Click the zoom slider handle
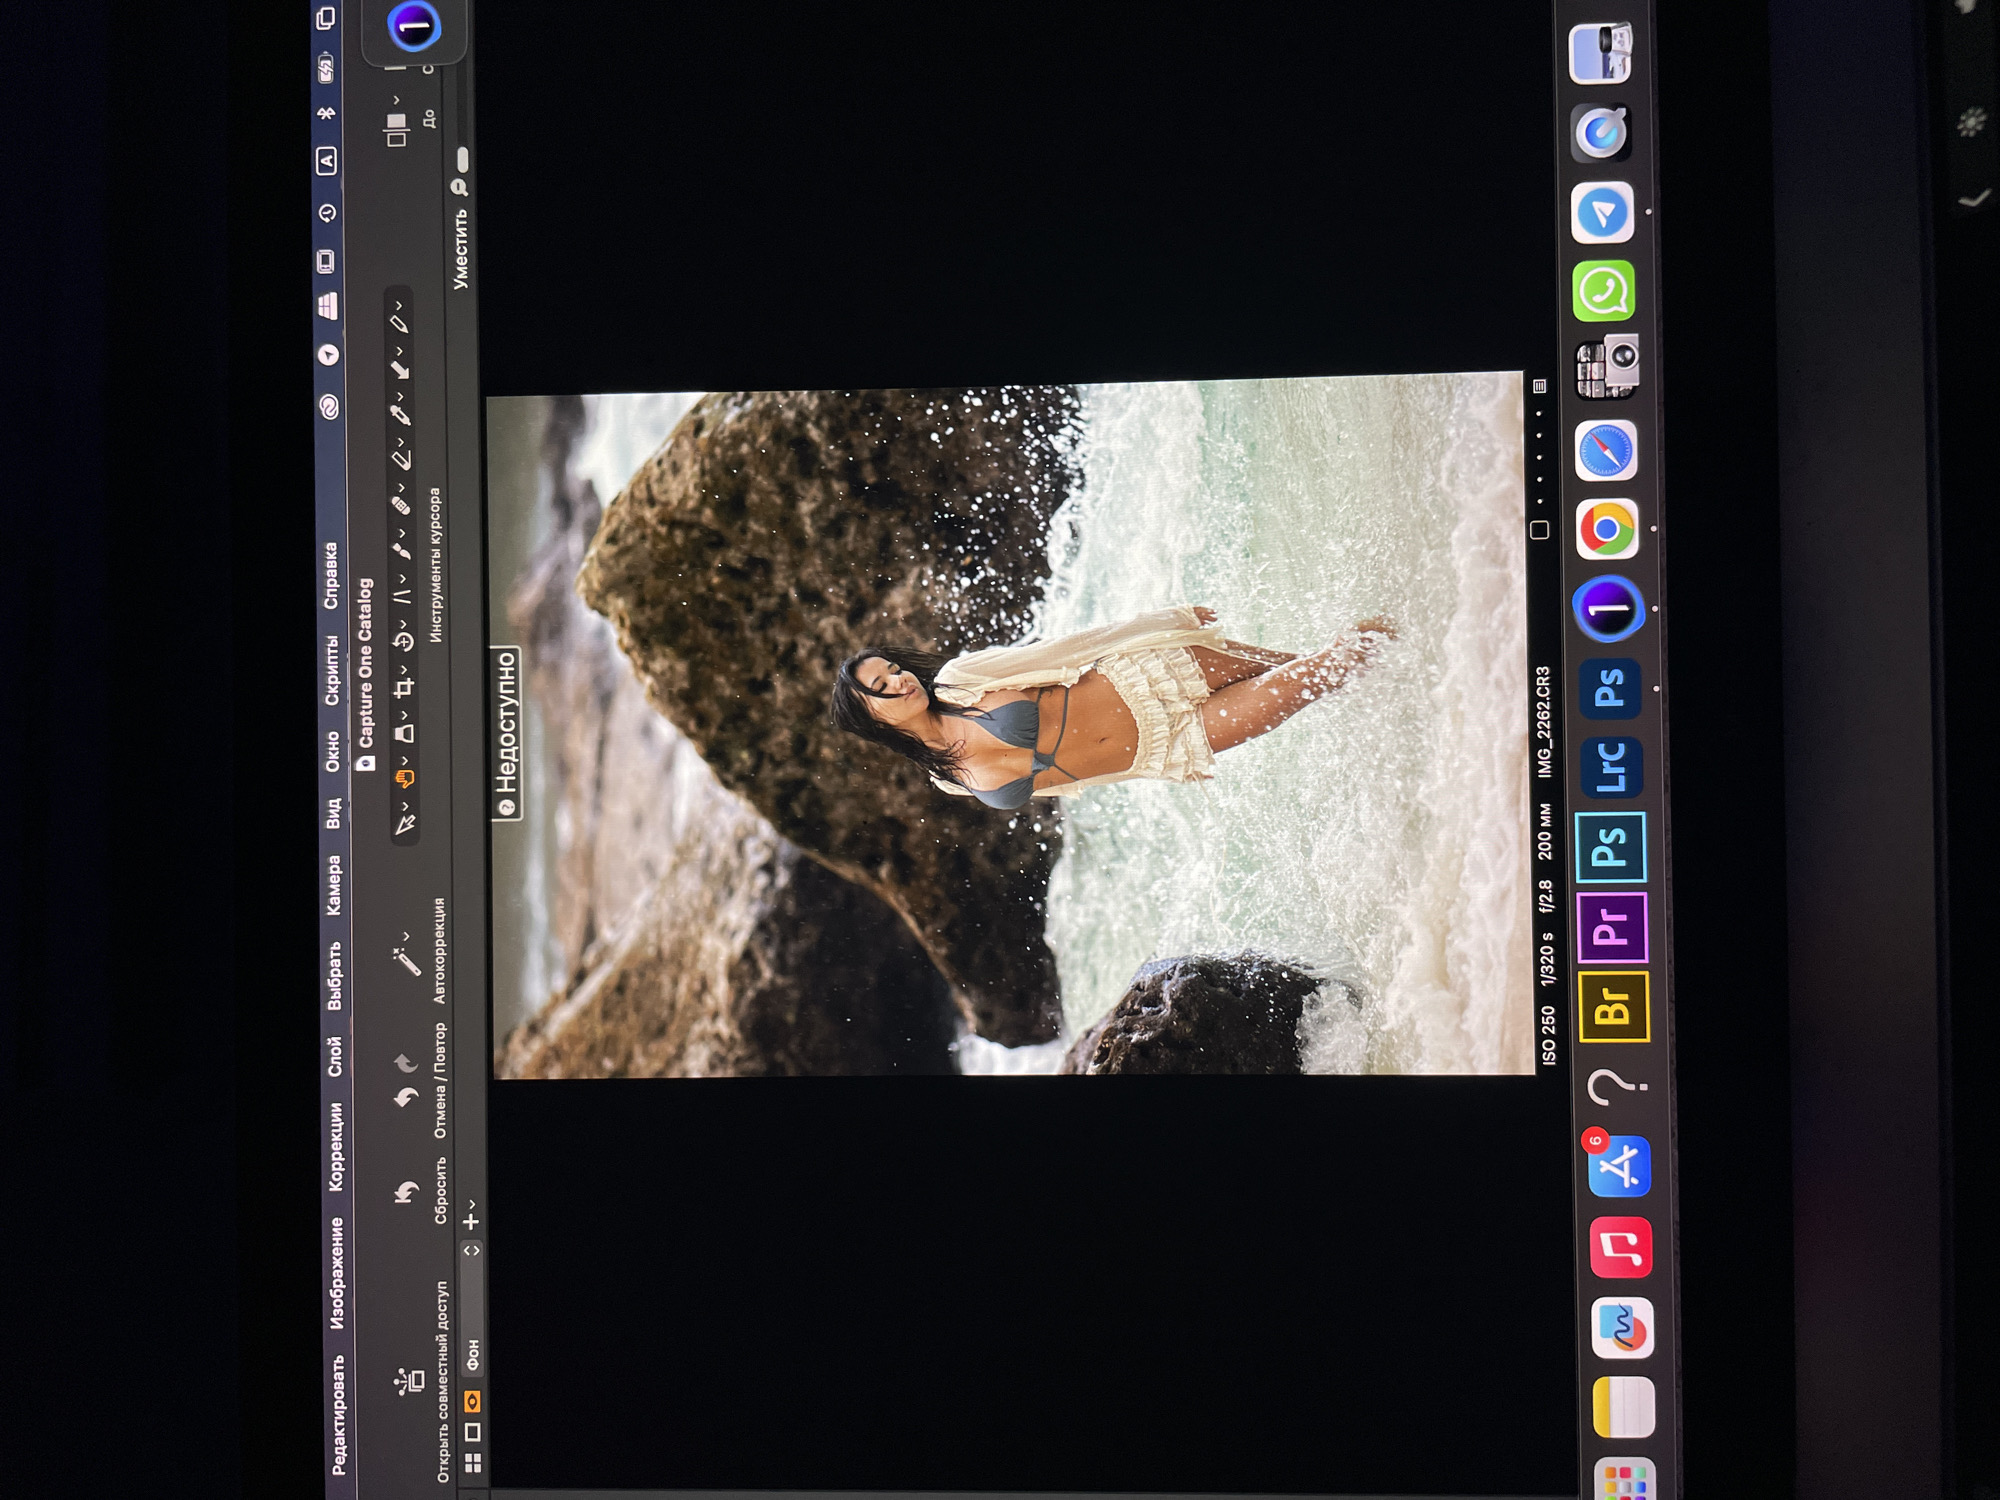 click(462, 159)
